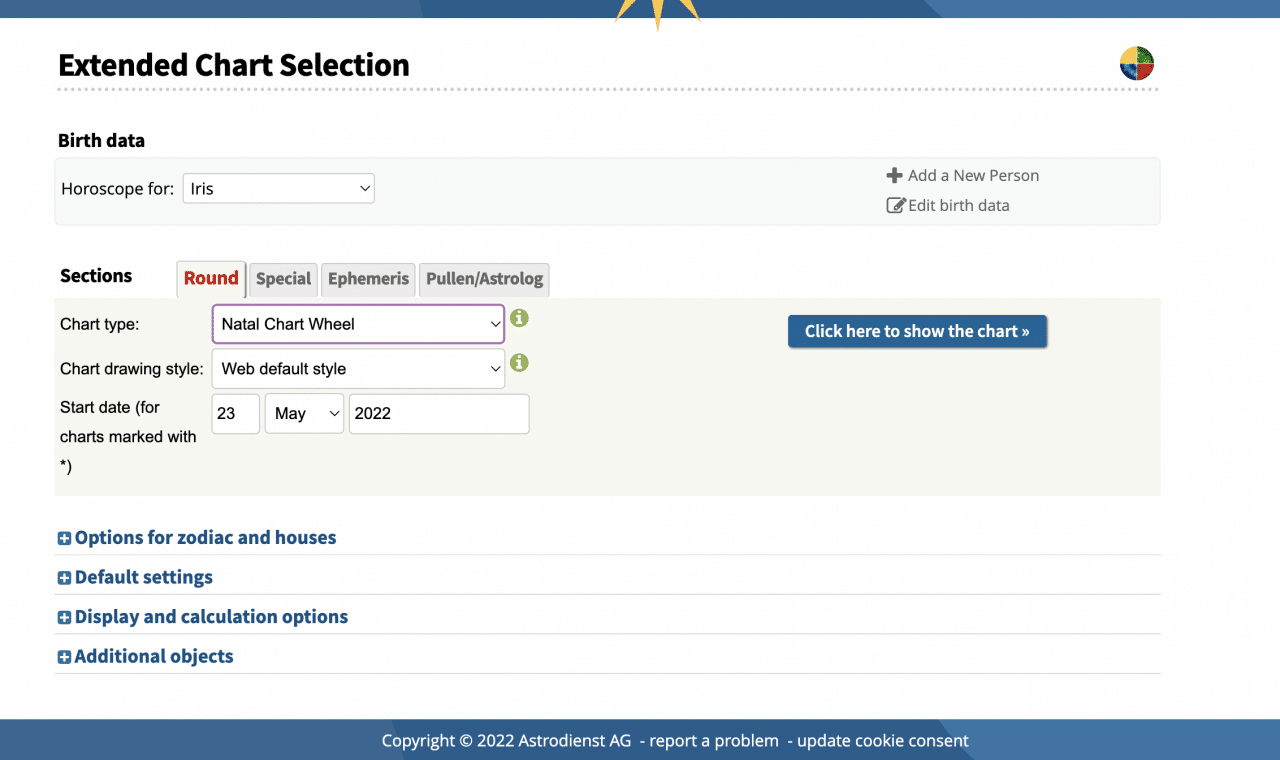Click the start date year field
The width and height of the screenshot is (1280, 760).
[x=438, y=414]
